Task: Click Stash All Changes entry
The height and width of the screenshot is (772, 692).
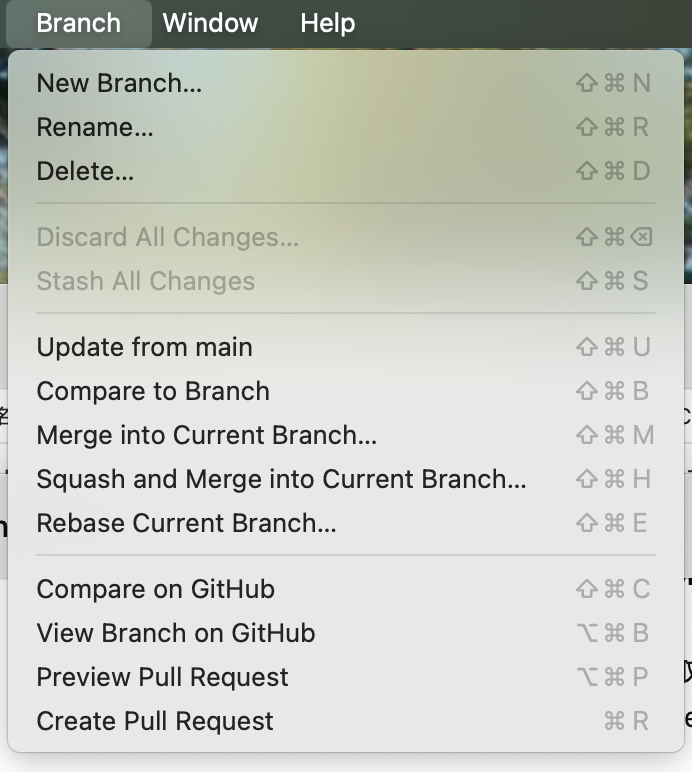Action: pyautogui.click(x=346, y=281)
